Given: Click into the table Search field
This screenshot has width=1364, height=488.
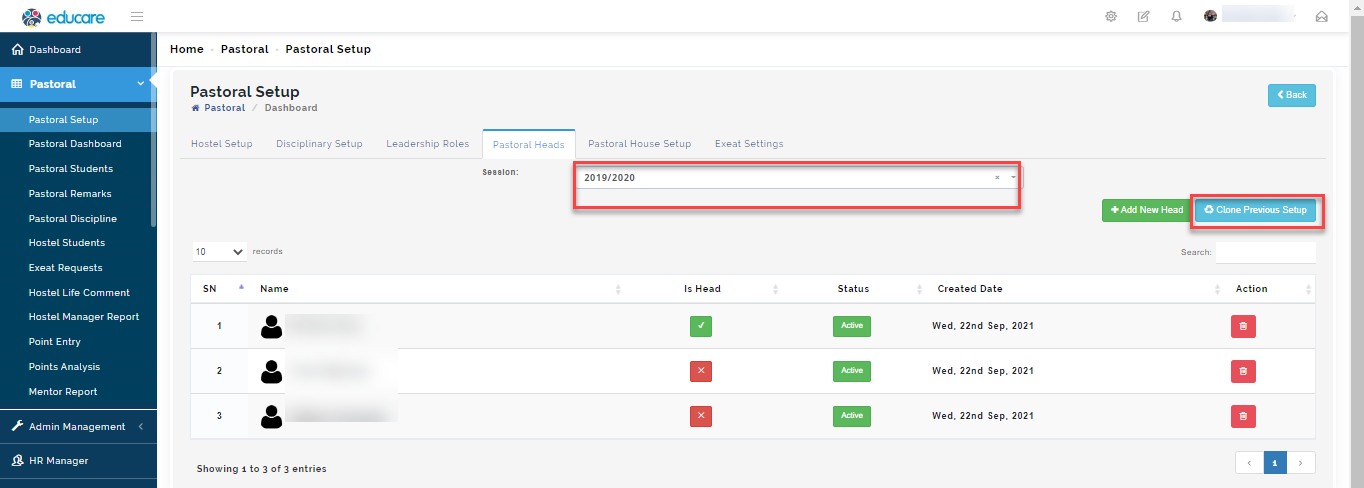Looking at the screenshot, I should coord(1266,252).
